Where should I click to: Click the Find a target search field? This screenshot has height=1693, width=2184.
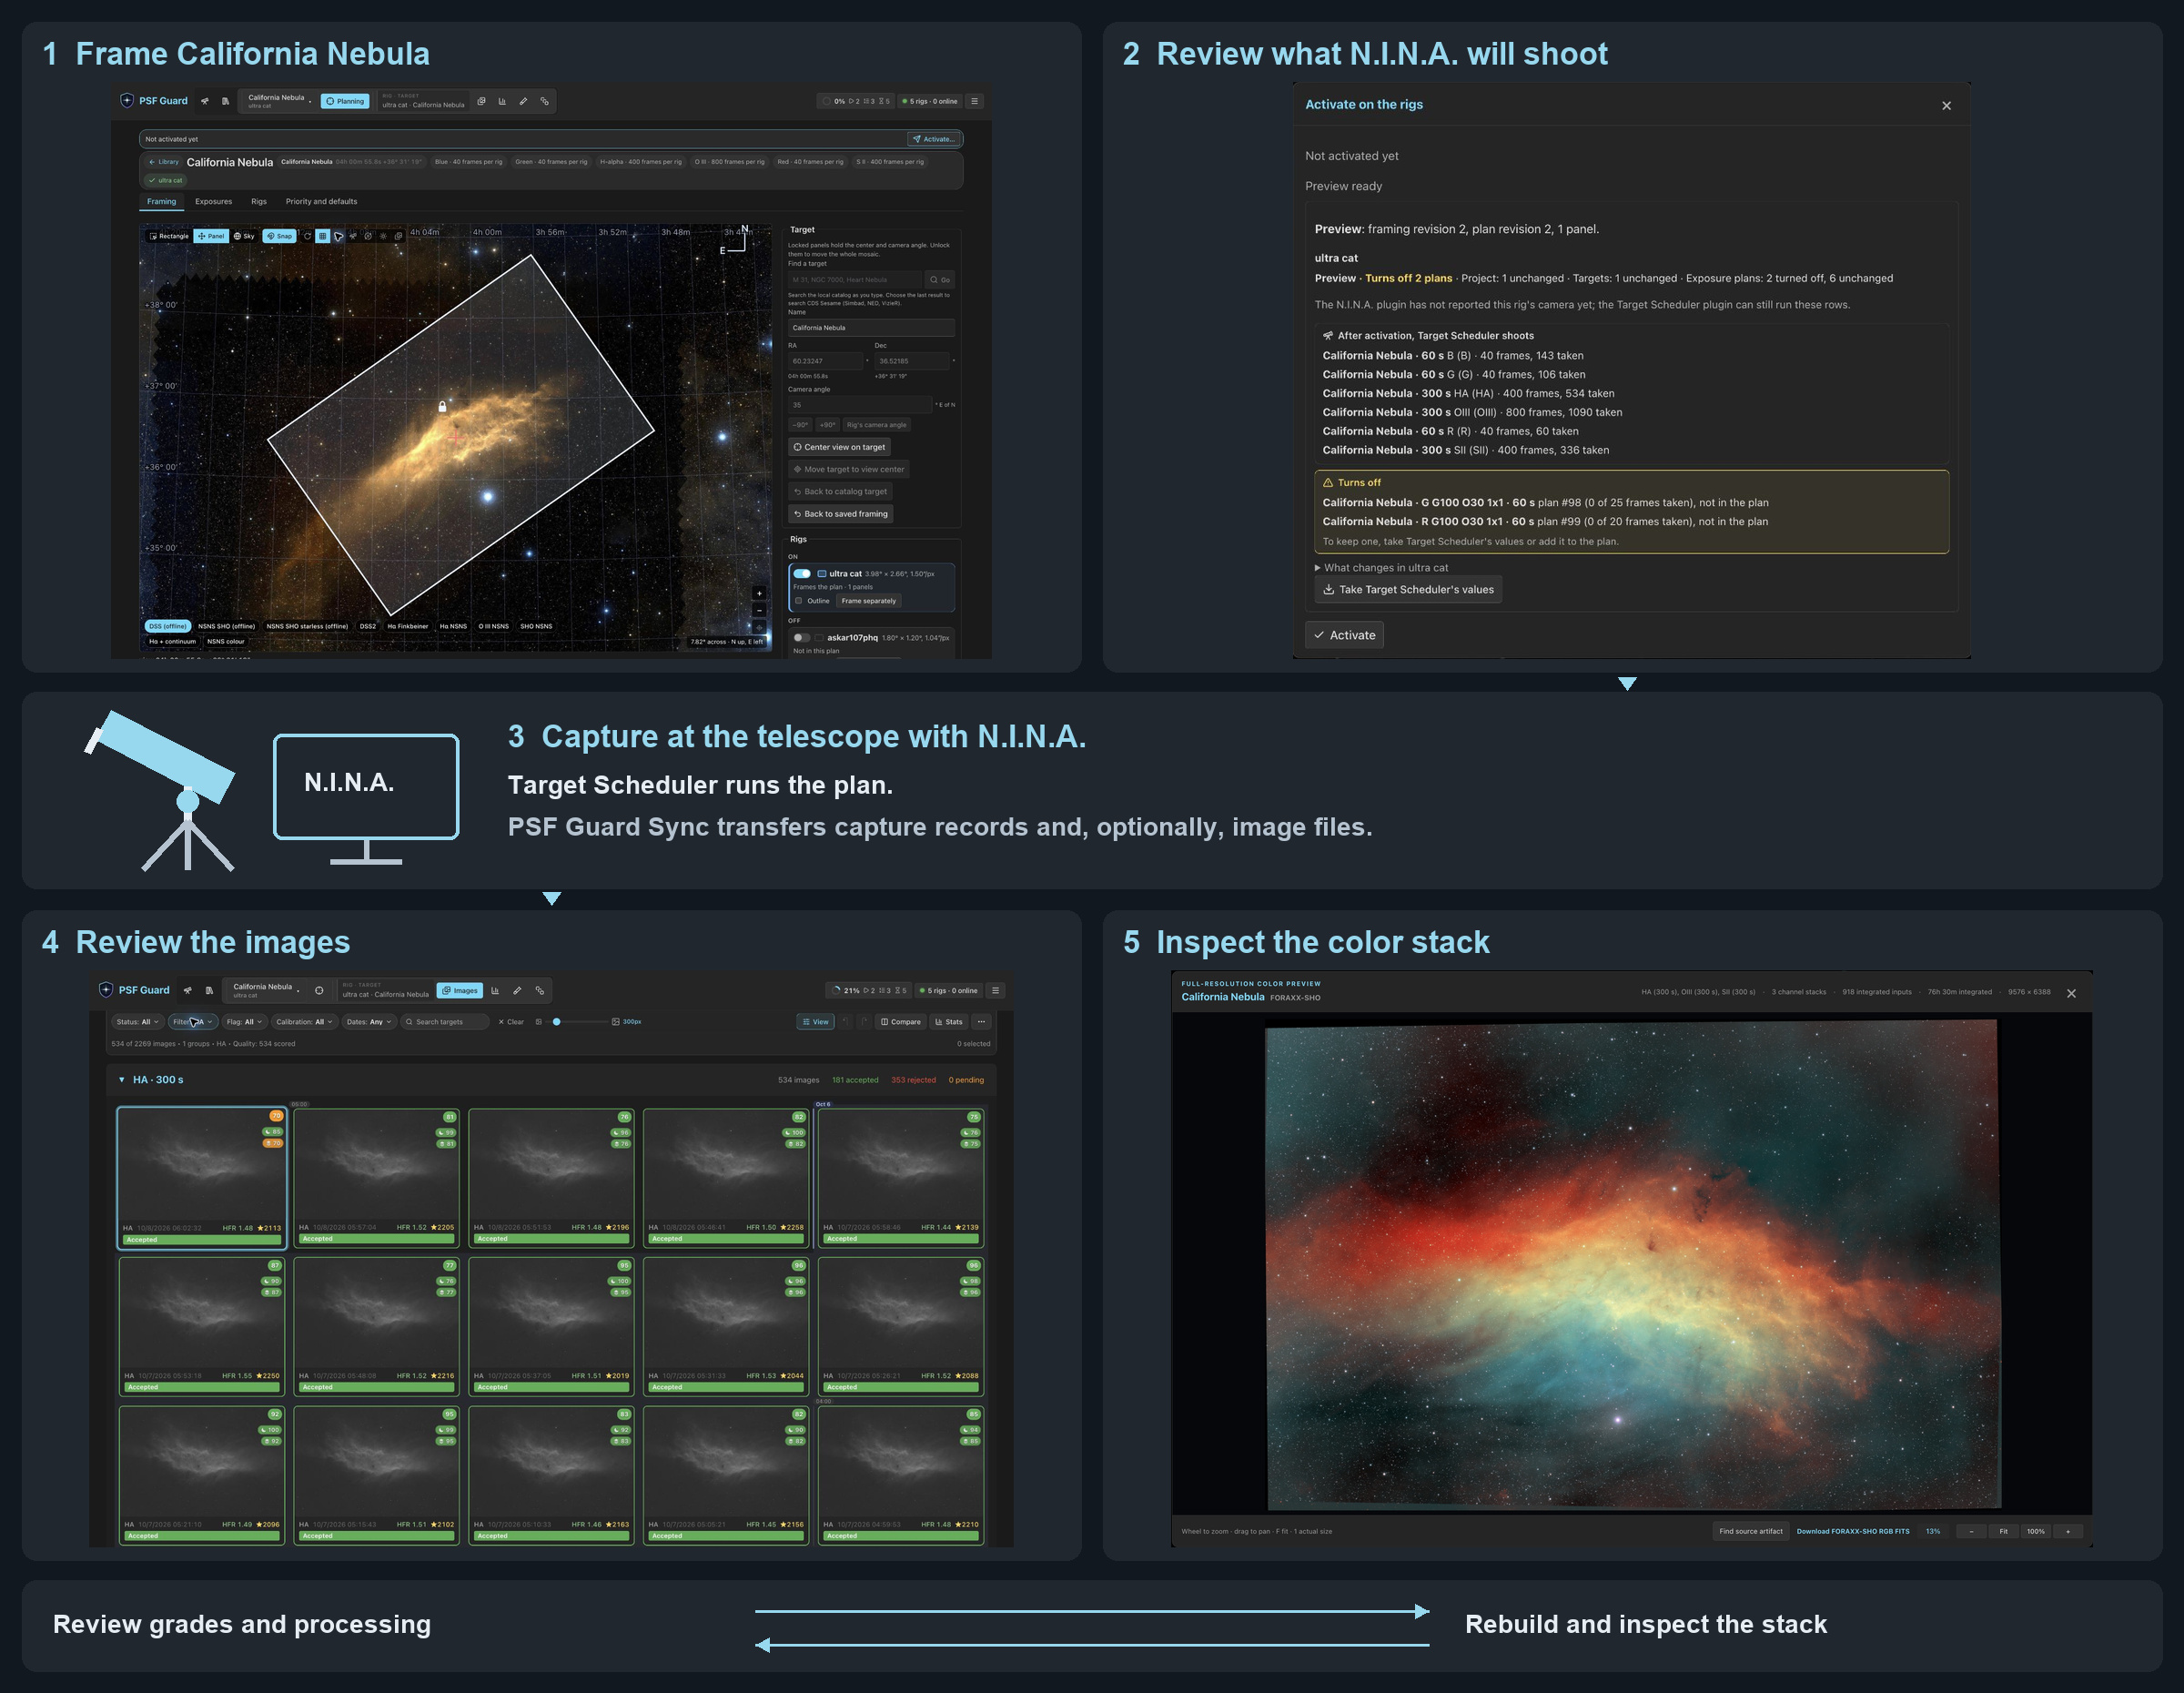[855, 280]
